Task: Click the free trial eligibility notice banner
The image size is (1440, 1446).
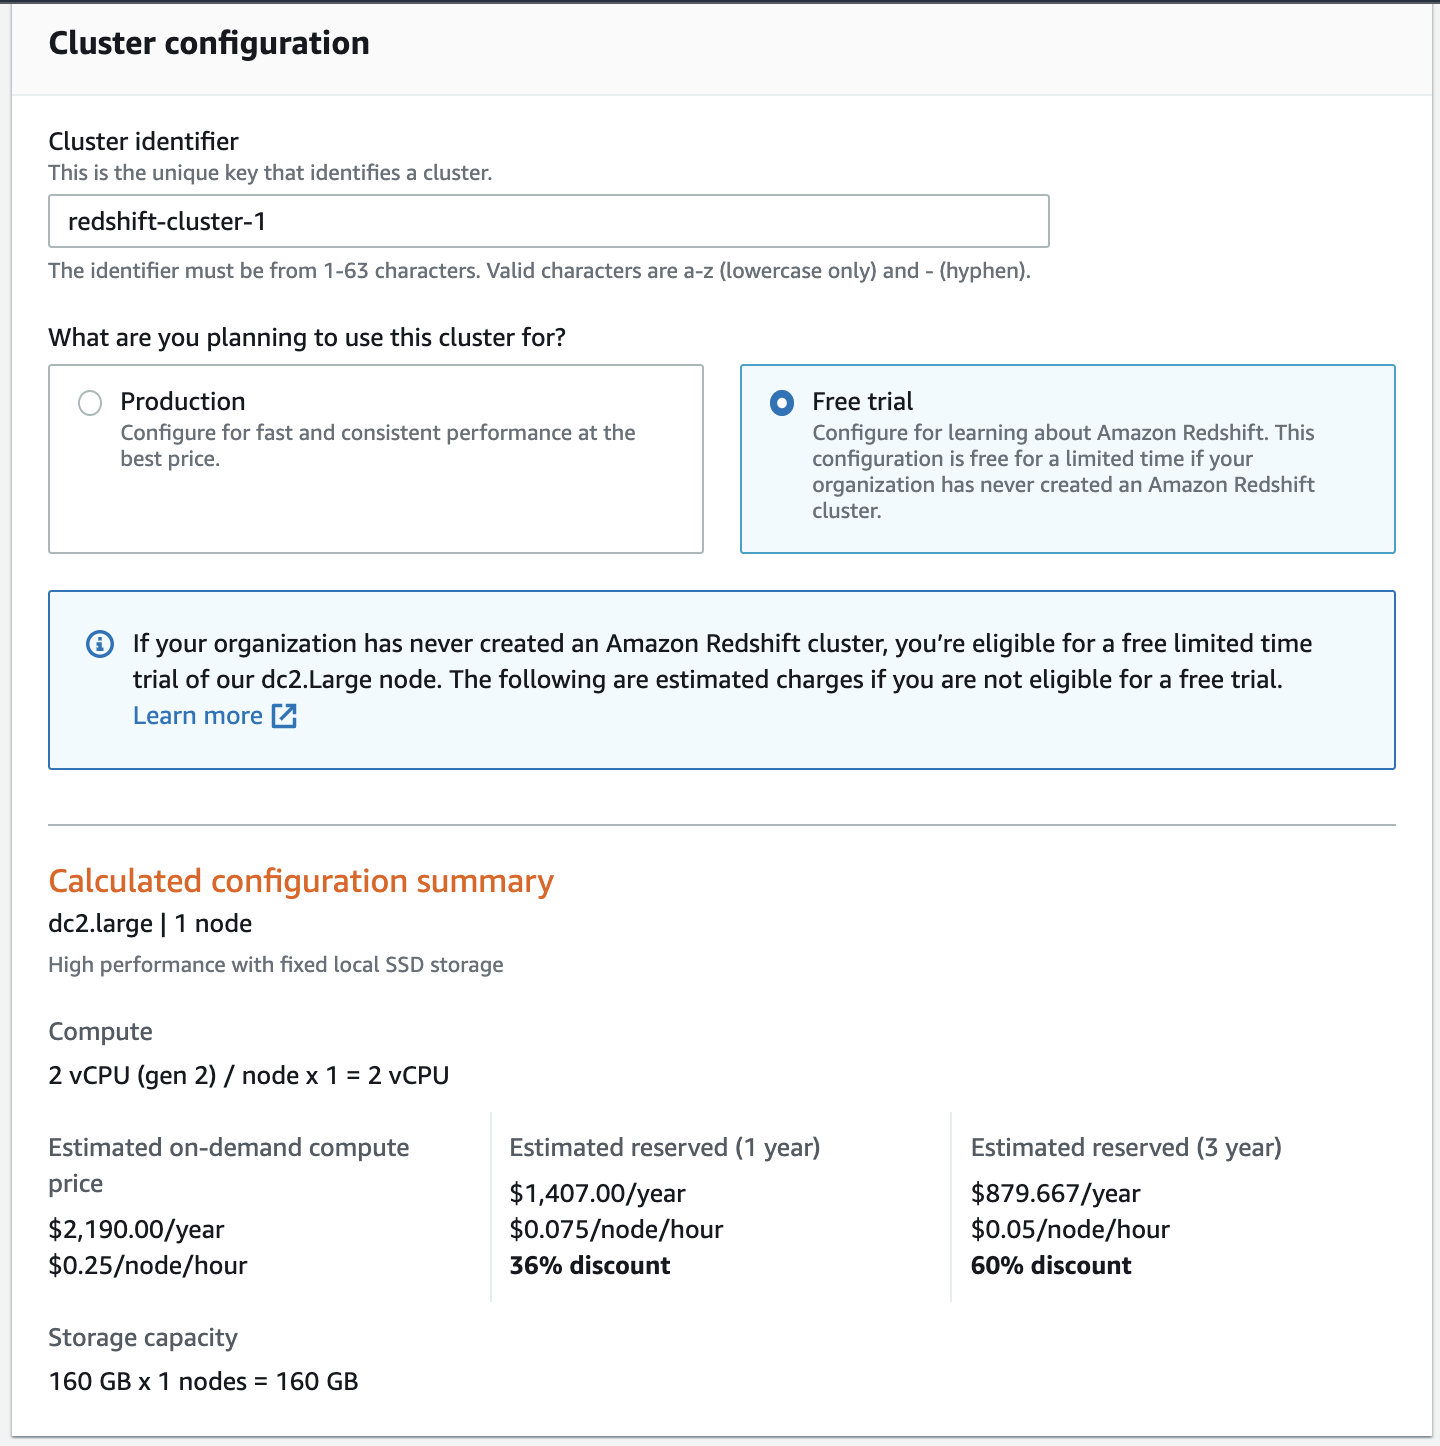Action: pyautogui.click(x=721, y=679)
